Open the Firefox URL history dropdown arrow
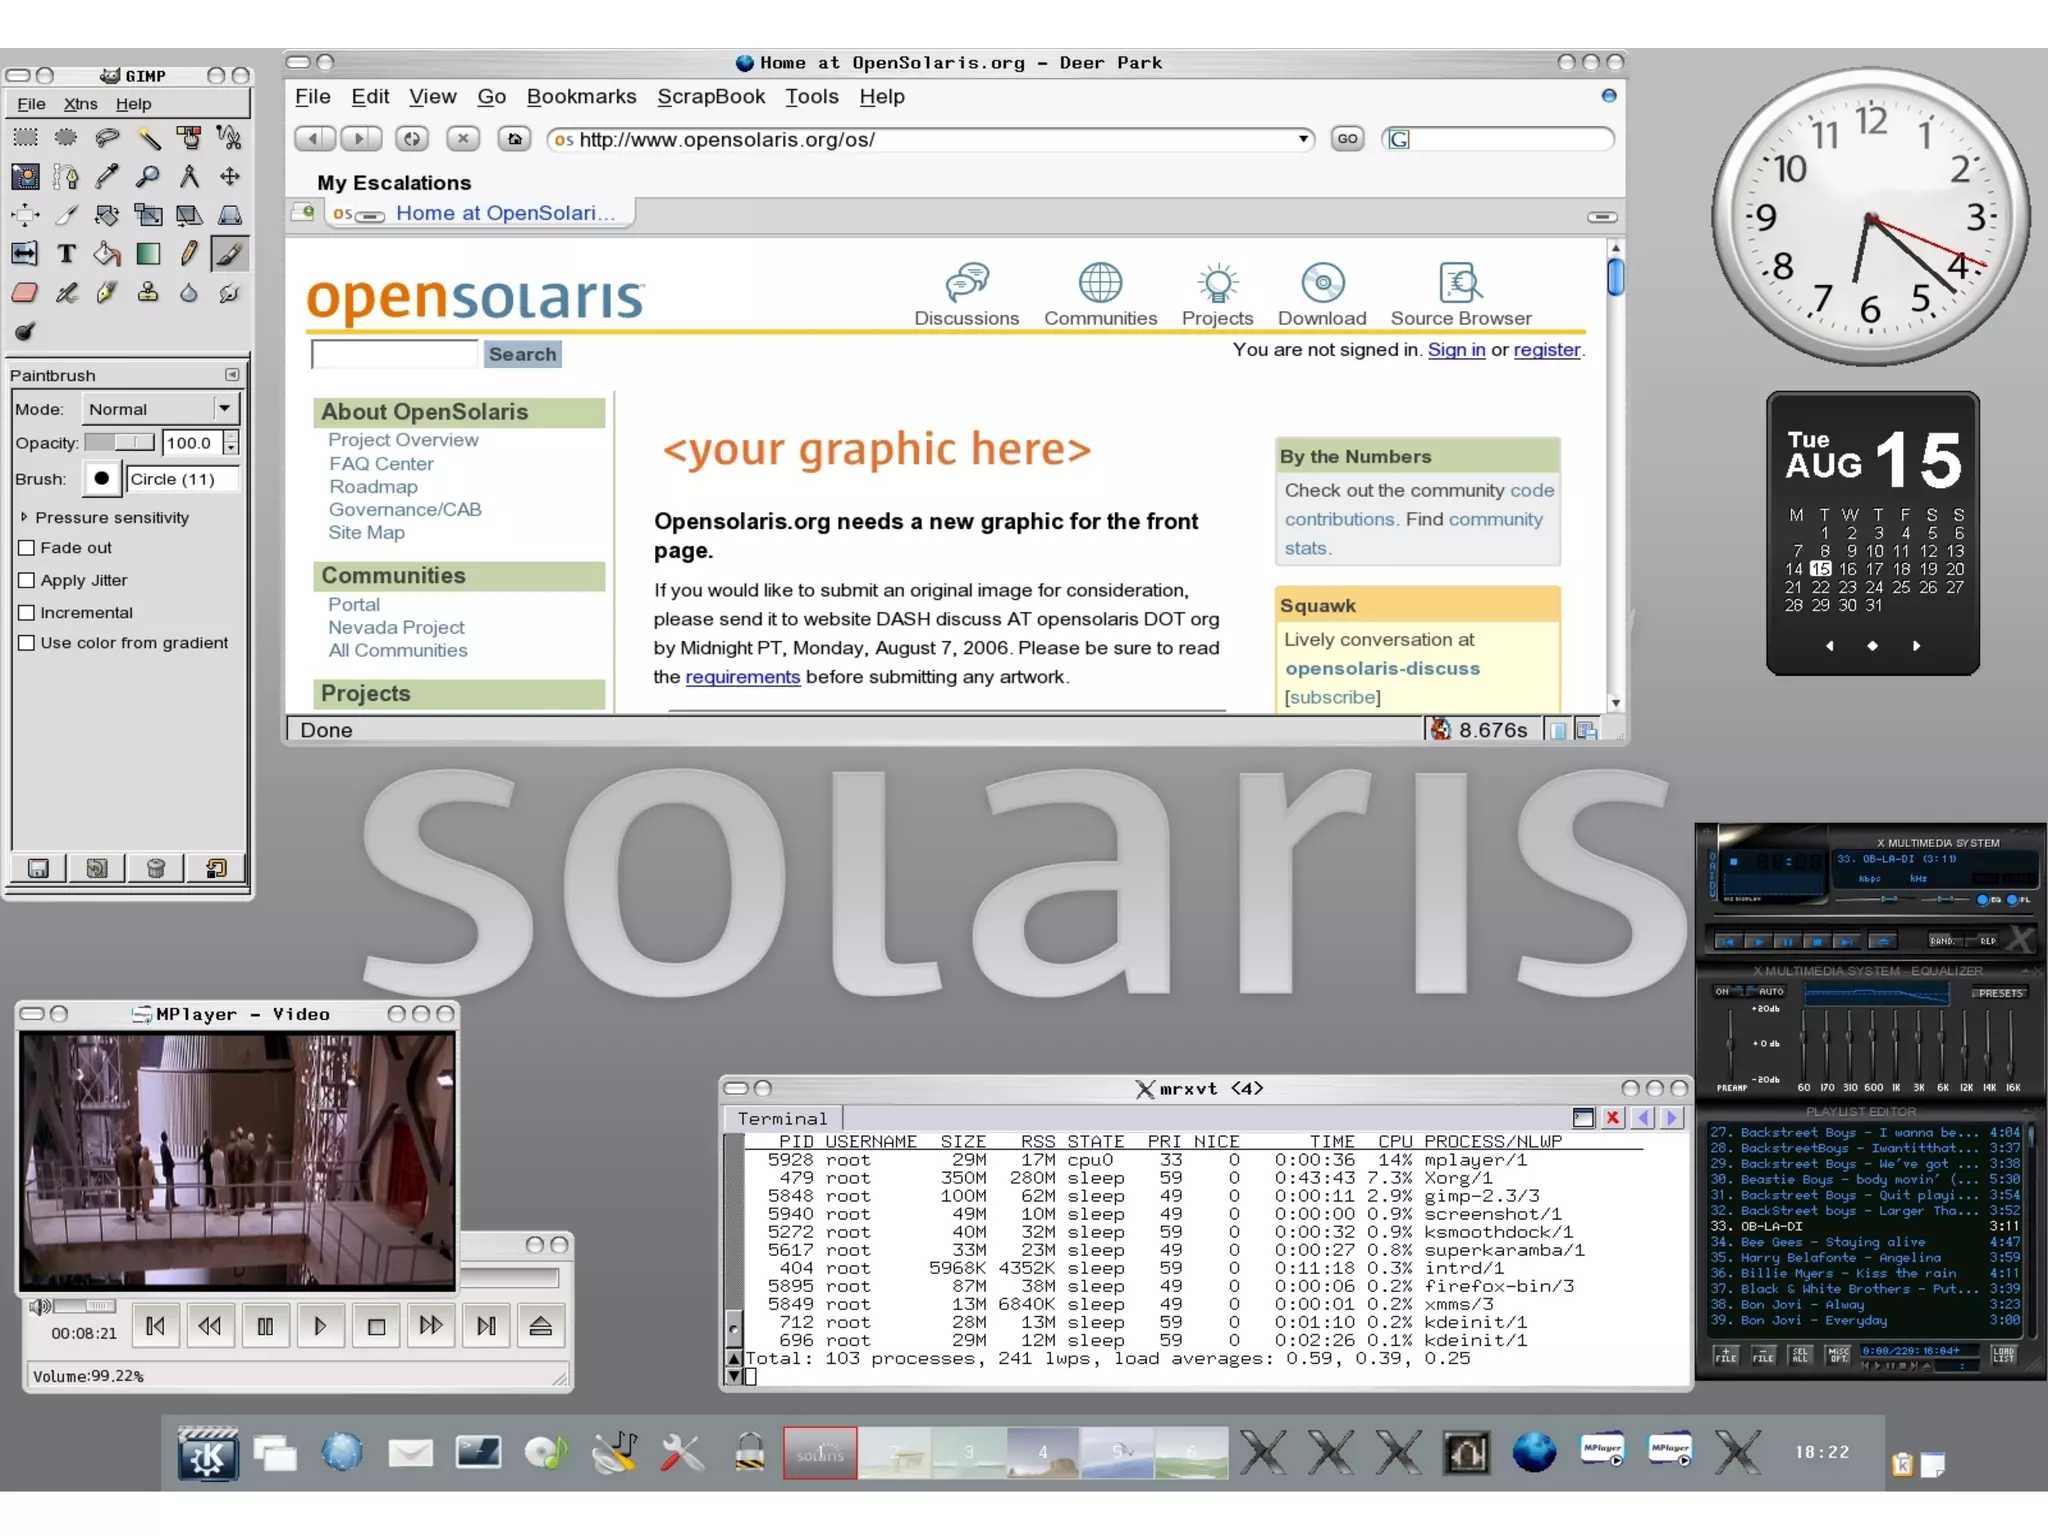2048x1536 pixels. [x=1303, y=139]
